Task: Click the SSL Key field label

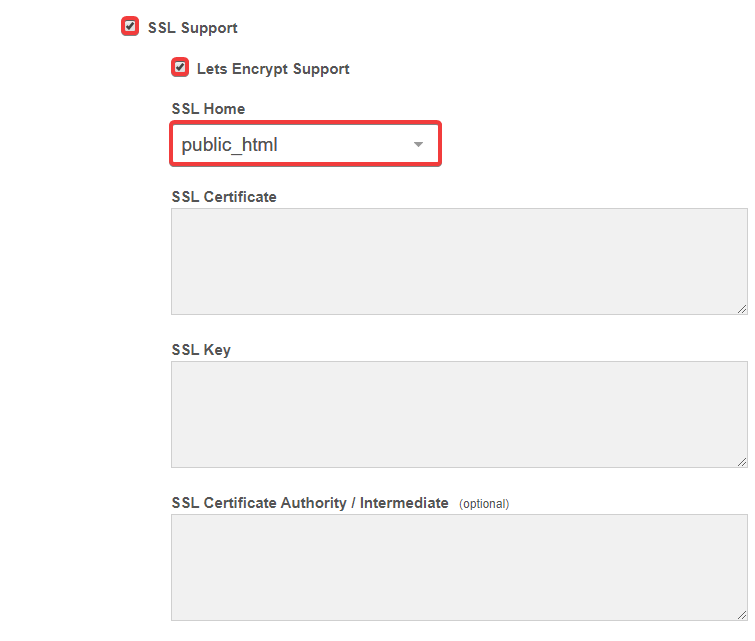Action: pos(201,350)
